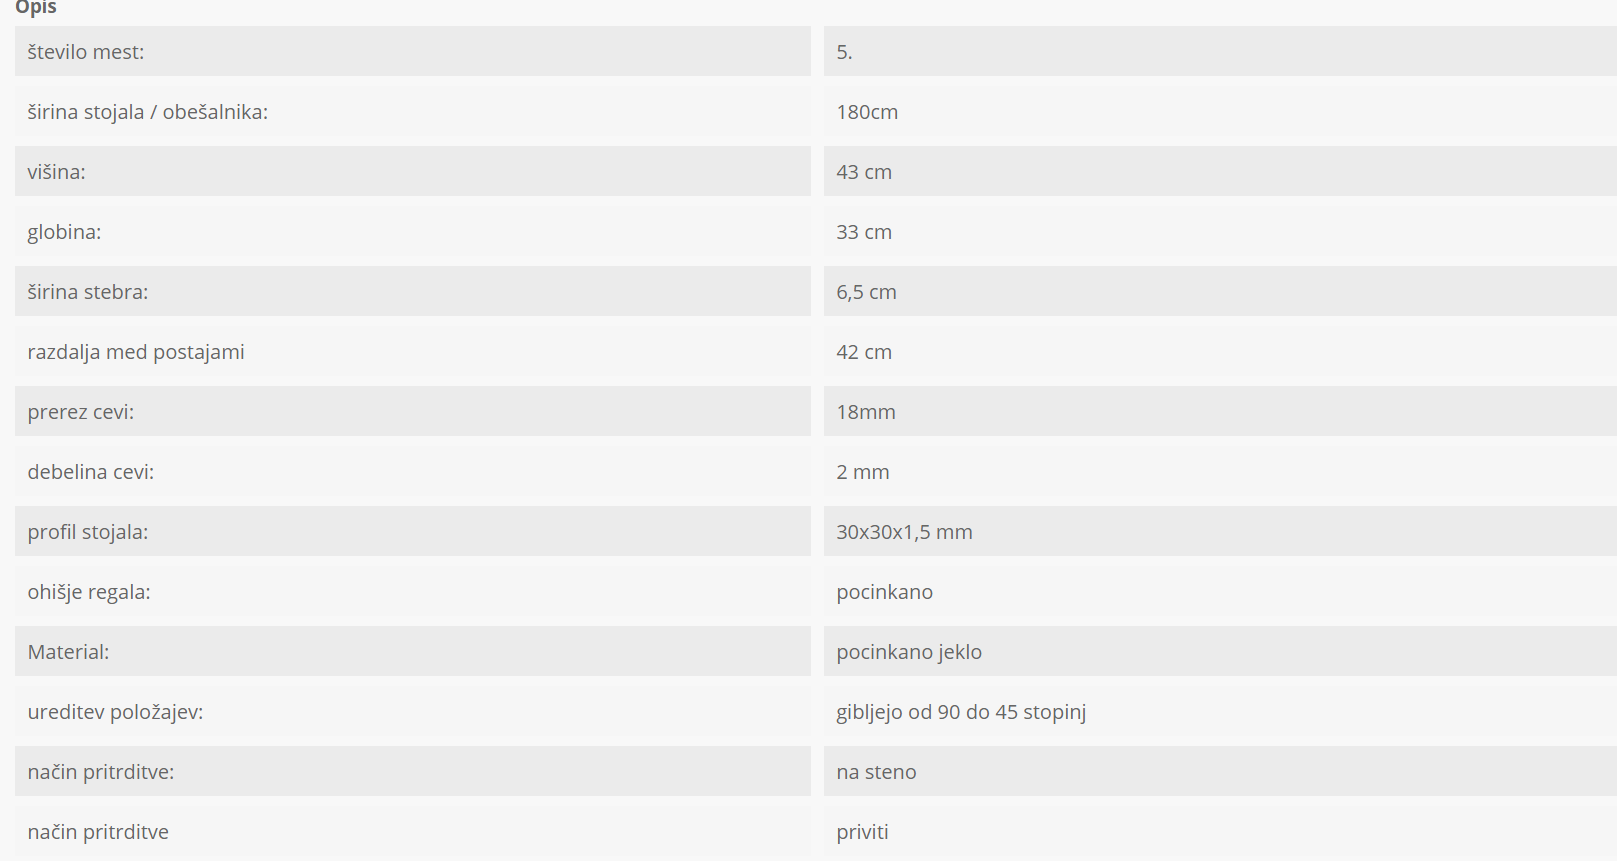This screenshot has width=1617, height=861.
Task: Select the "180cm" width value
Action: pyautogui.click(x=867, y=112)
